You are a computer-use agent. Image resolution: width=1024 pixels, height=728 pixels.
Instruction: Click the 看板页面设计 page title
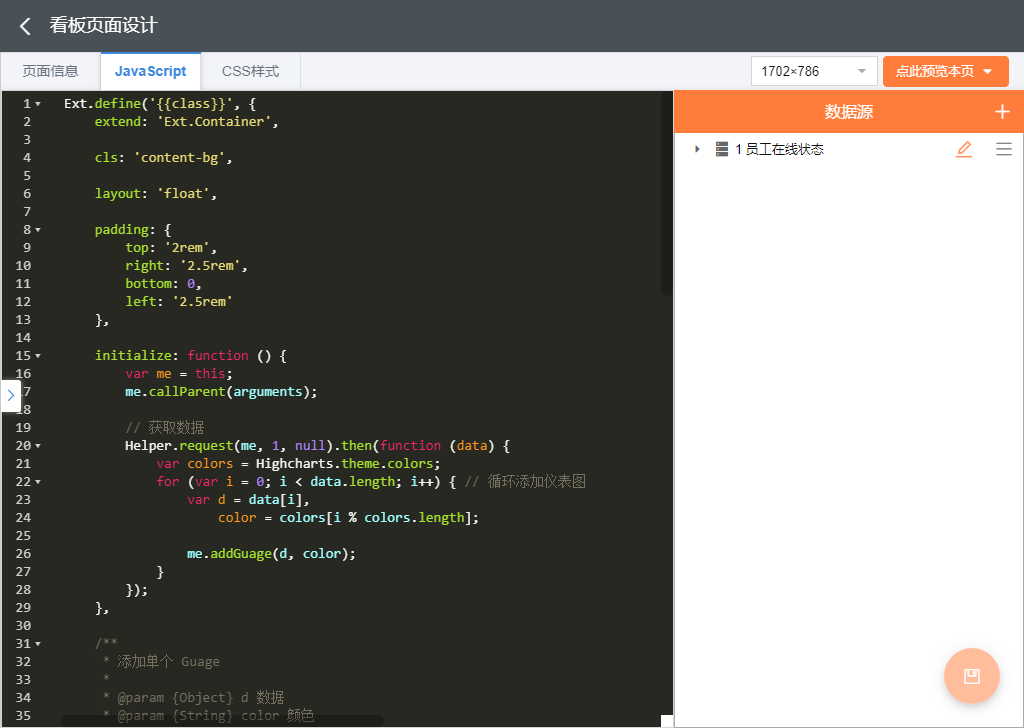pyautogui.click(x=104, y=25)
